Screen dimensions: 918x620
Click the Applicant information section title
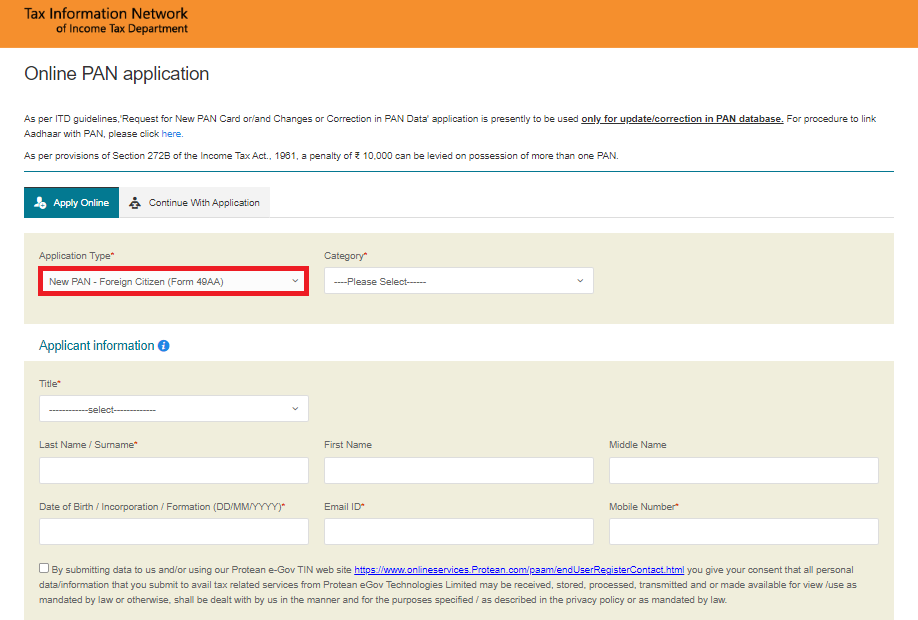96,346
